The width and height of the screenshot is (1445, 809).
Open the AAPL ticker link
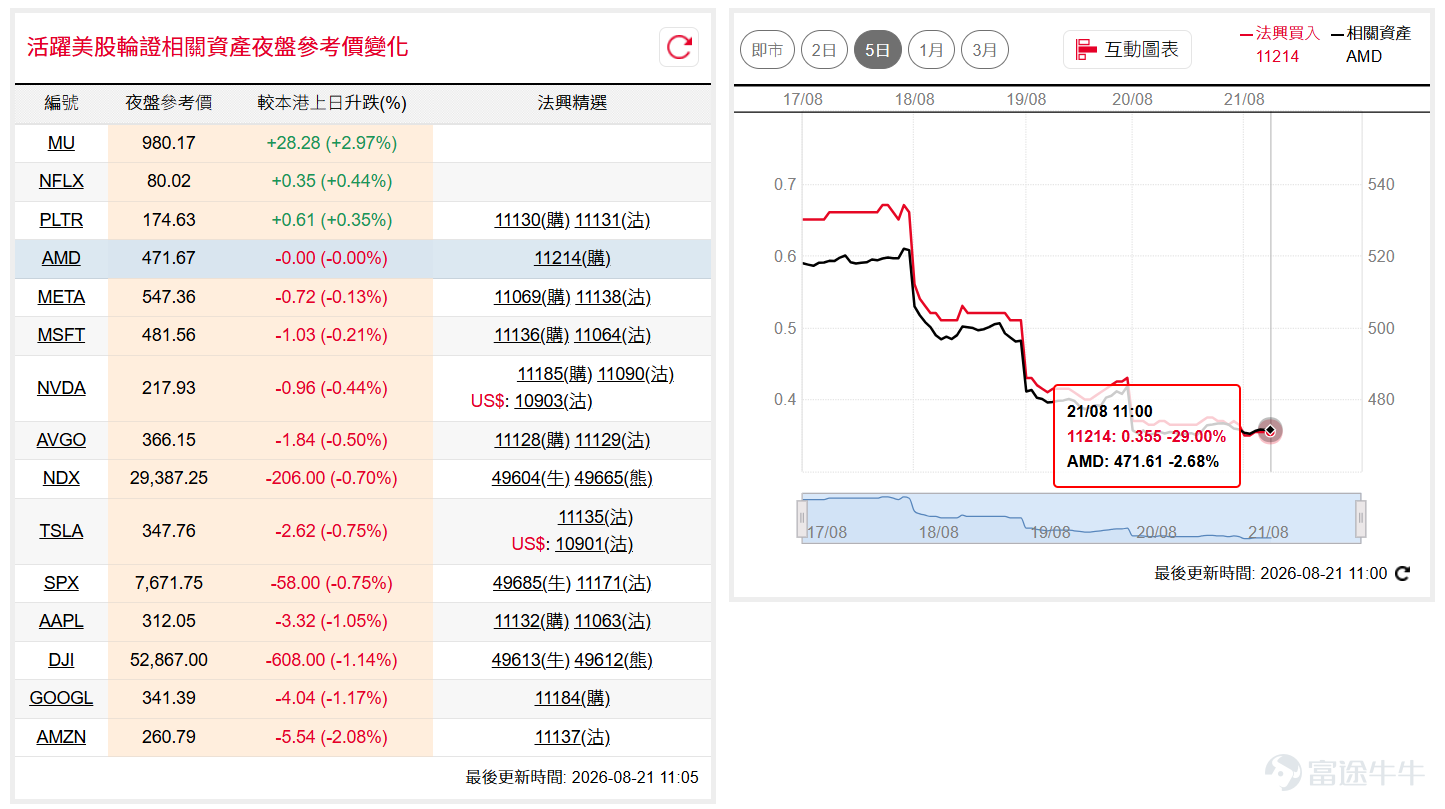coord(61,621)
